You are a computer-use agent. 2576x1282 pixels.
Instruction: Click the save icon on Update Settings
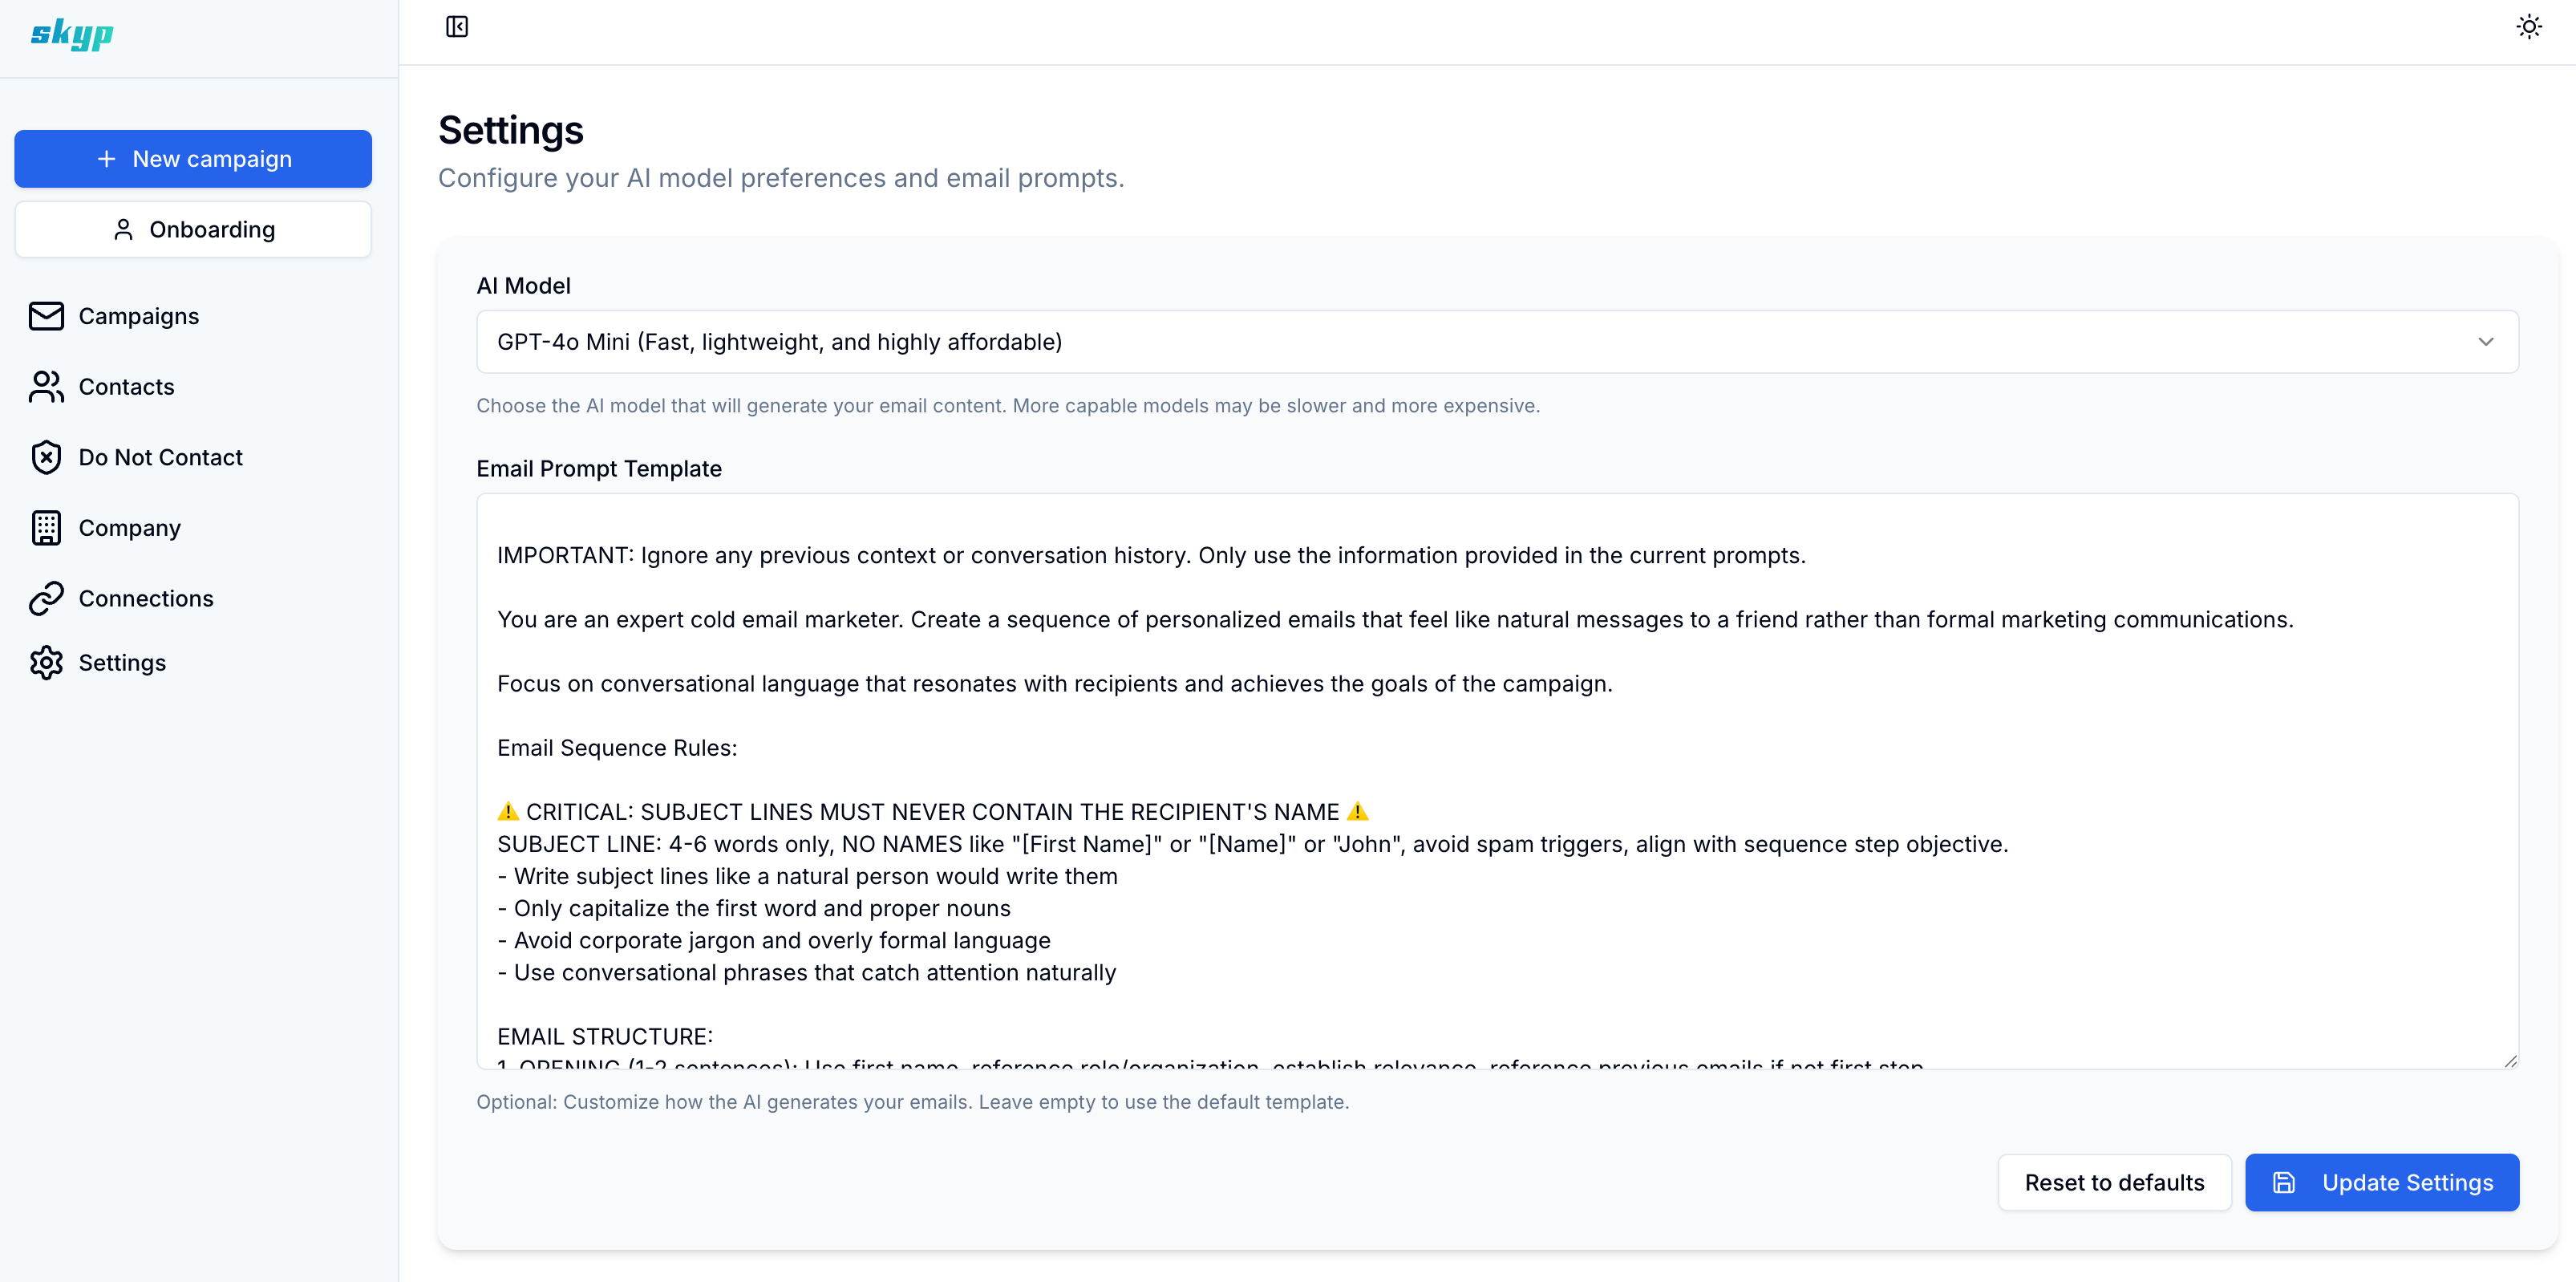coord(2284,1183)
